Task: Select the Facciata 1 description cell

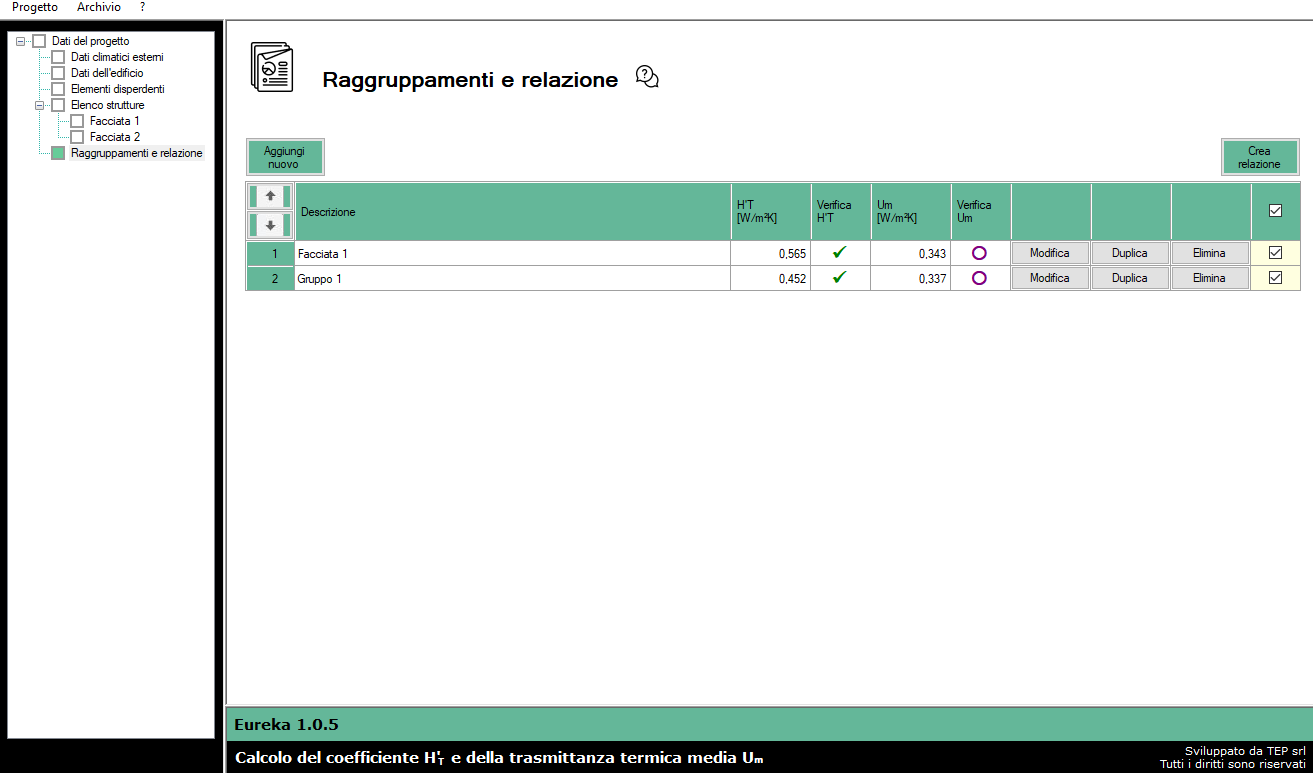Action: tap(512, 254)
